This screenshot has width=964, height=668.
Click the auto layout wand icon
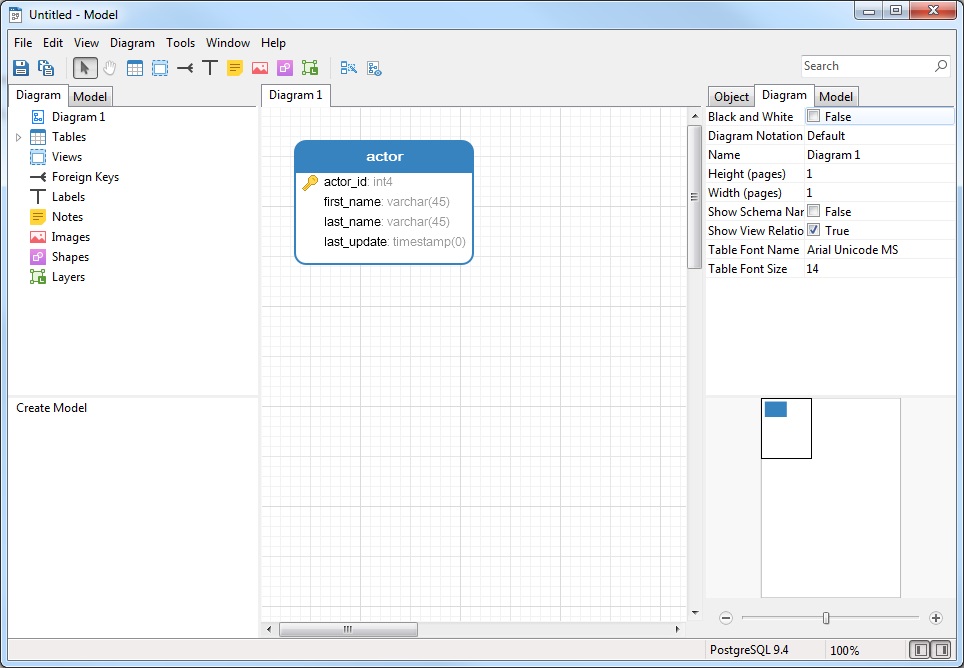[349, 68]
